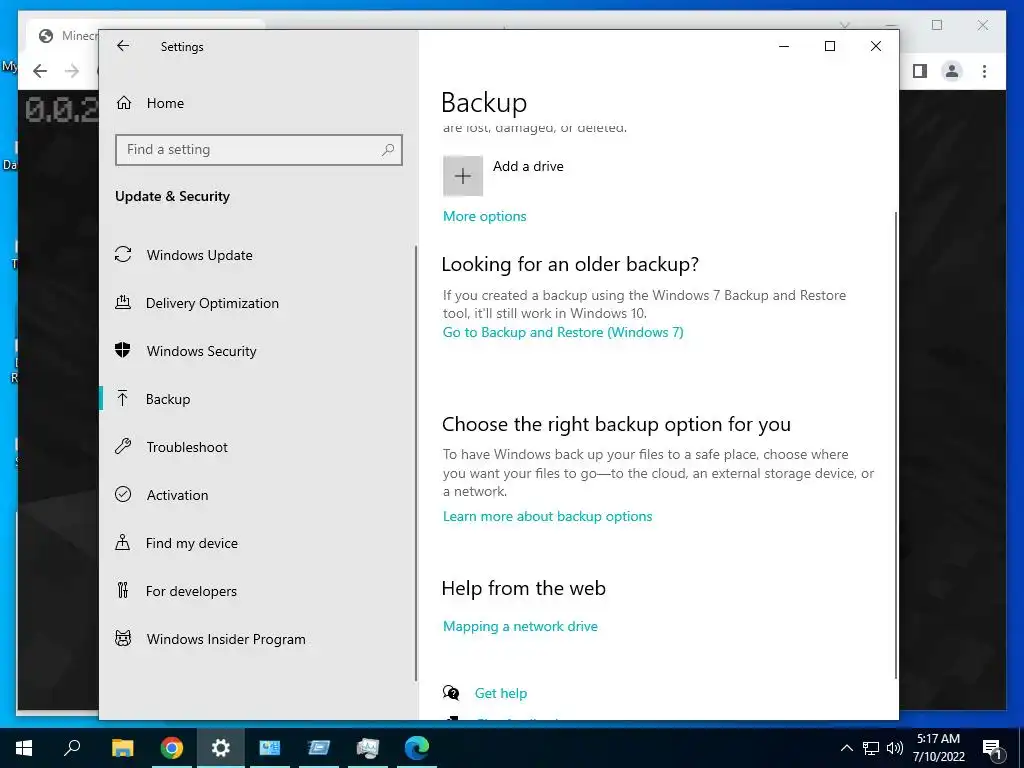This screenshot has height=768, width=1024.
Task: Click the Add a drive plus button
Action: click(463, 176)
